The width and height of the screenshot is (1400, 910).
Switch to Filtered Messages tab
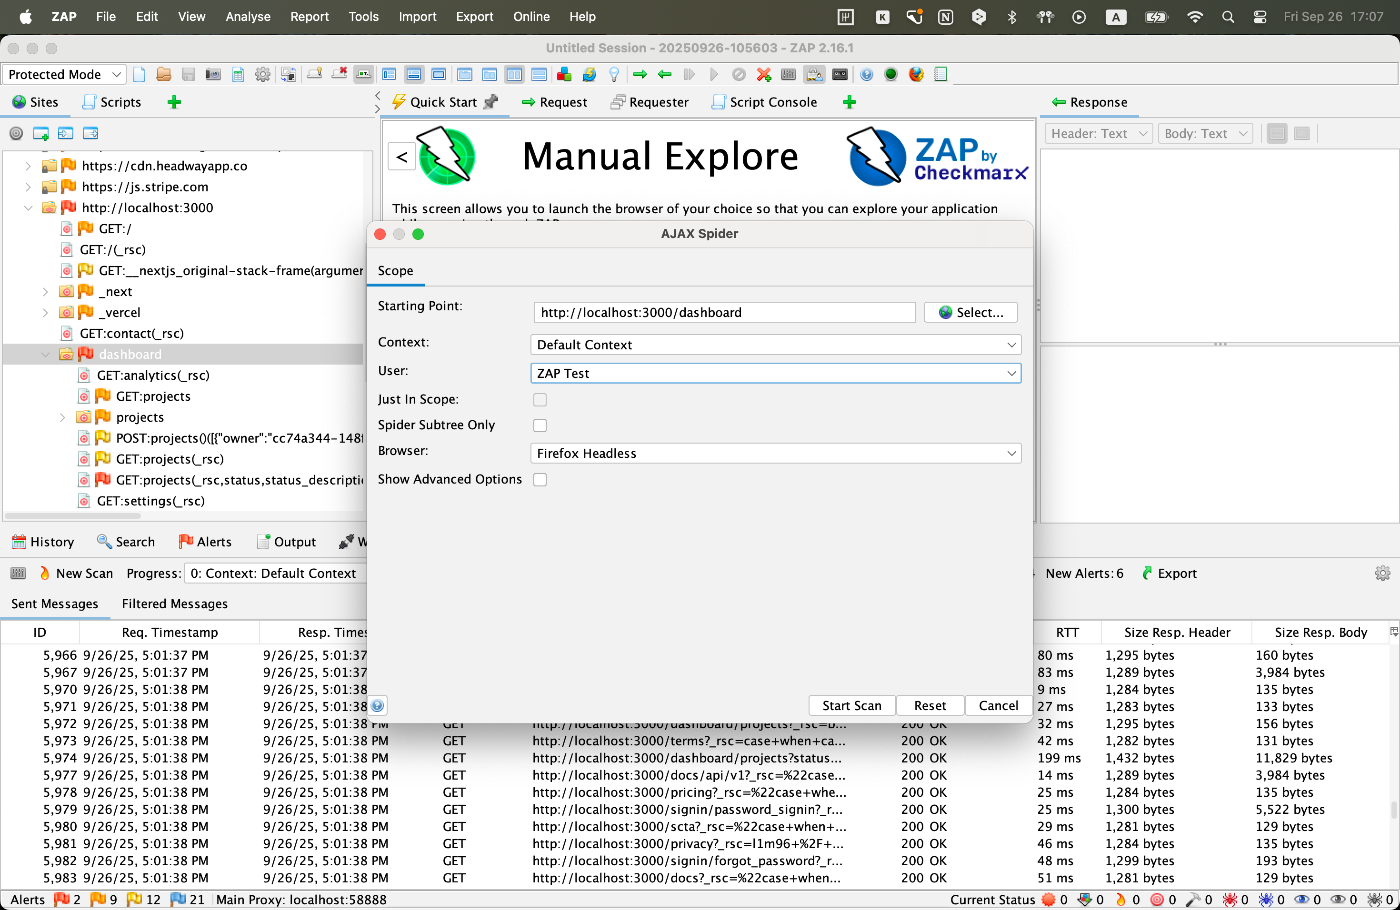coord(175,604)
